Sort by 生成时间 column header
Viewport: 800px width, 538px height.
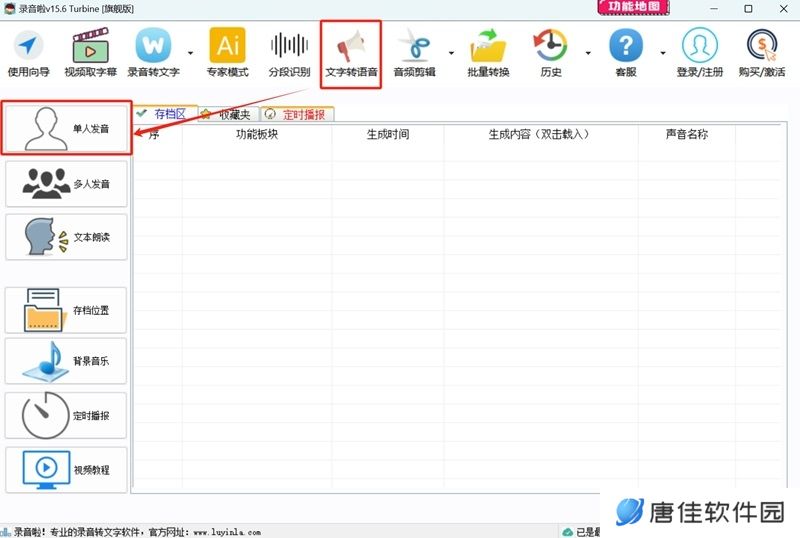click(x=388, y=134)
